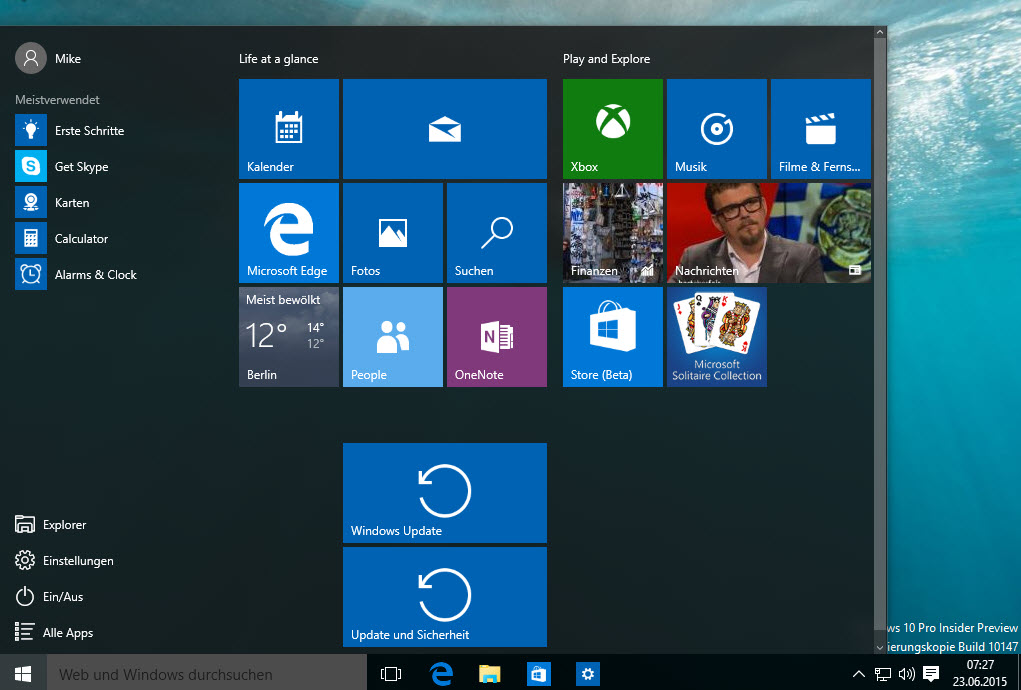This screenshot has height=690, width=1021.
Task: Click the Life at a glance heading
Action: pos(279,59)
